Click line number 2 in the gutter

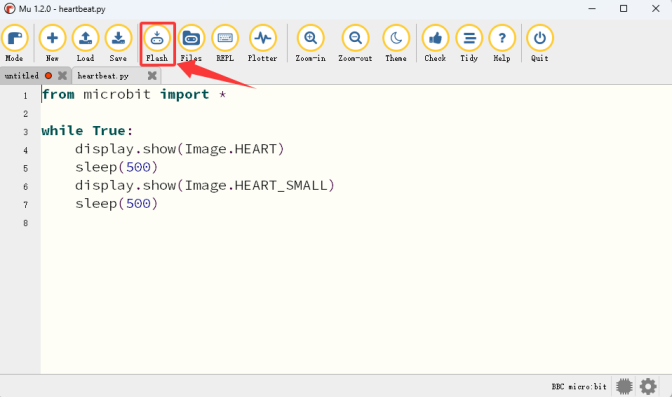point(26,114)
